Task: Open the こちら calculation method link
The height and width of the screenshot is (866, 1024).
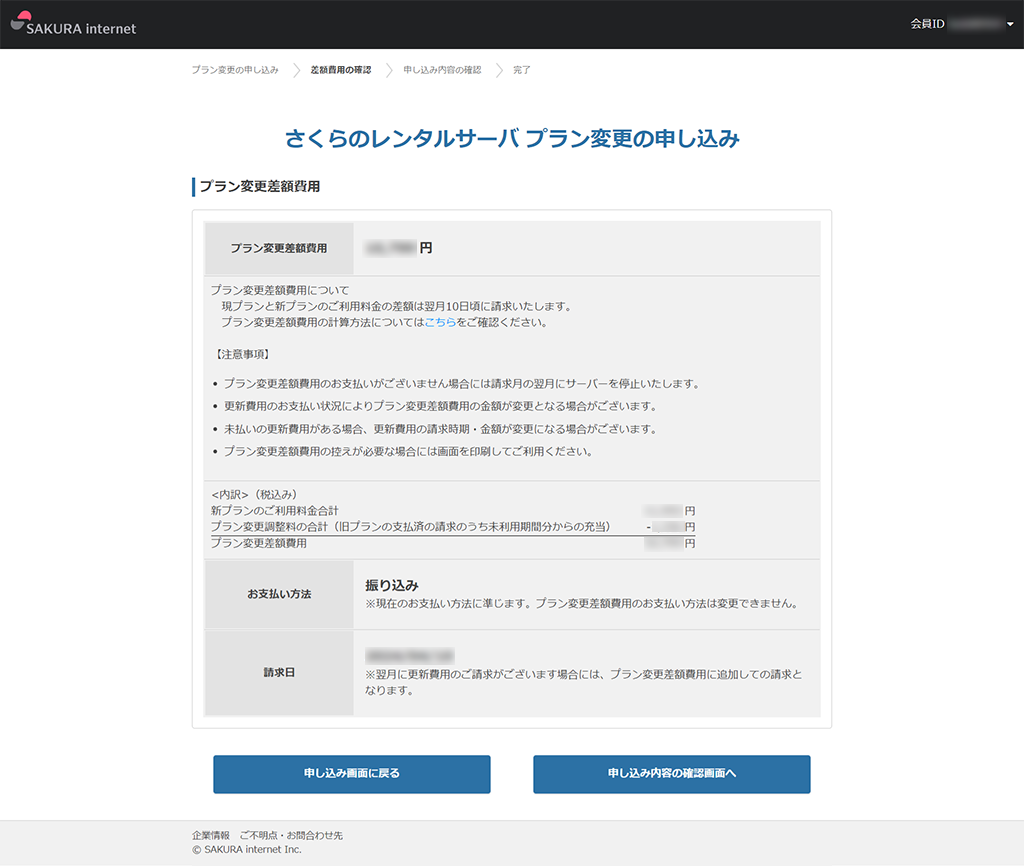Action: 440,322
